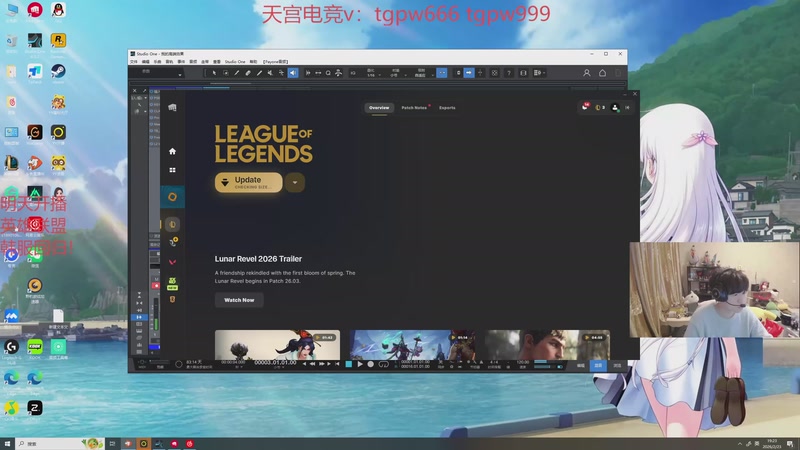Image resolution: width=800 pixels, height=450 pixels.
Task: Switch to the Overview tab in Riot Client
Action: click(x=379, y=108)
